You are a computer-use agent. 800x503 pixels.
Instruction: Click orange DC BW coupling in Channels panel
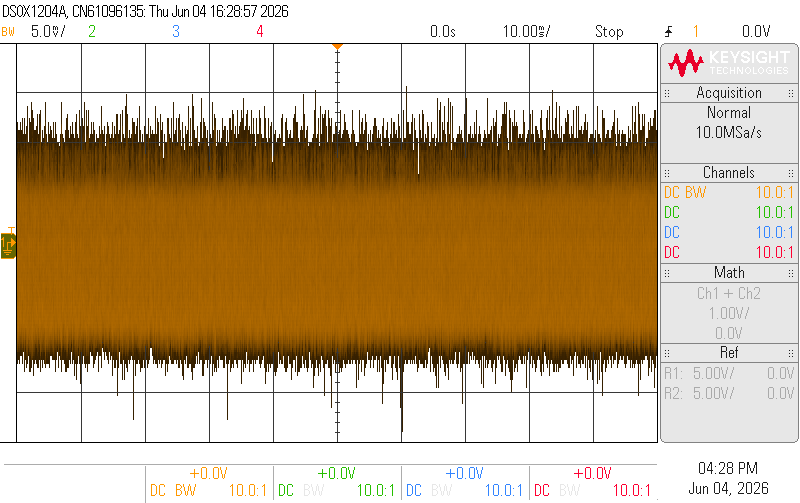point(685,193)
